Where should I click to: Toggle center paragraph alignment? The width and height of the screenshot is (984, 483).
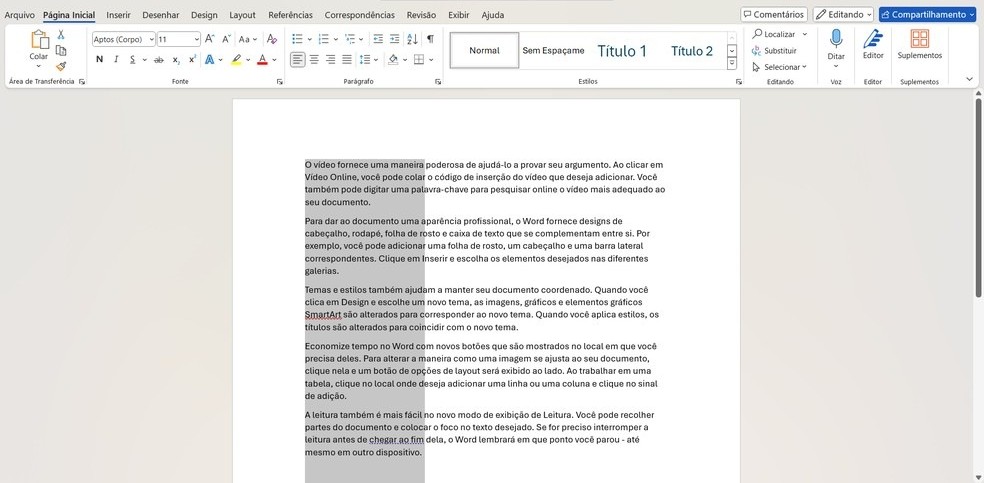(x=314, y=60)
